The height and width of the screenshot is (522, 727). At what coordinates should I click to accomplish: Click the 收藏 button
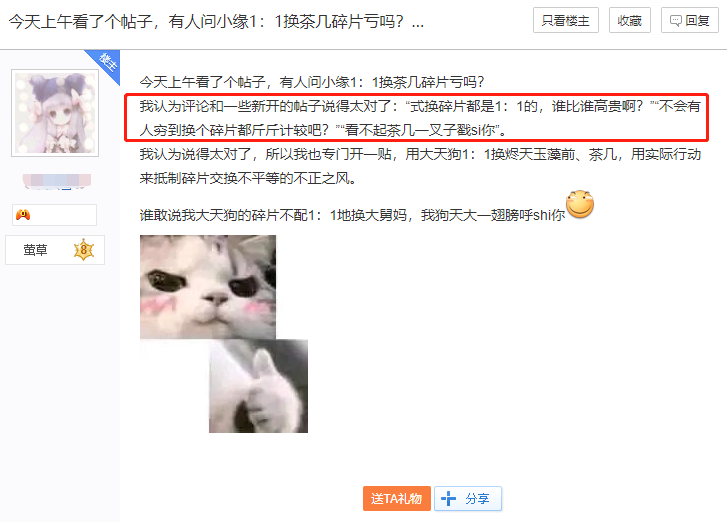630,20
